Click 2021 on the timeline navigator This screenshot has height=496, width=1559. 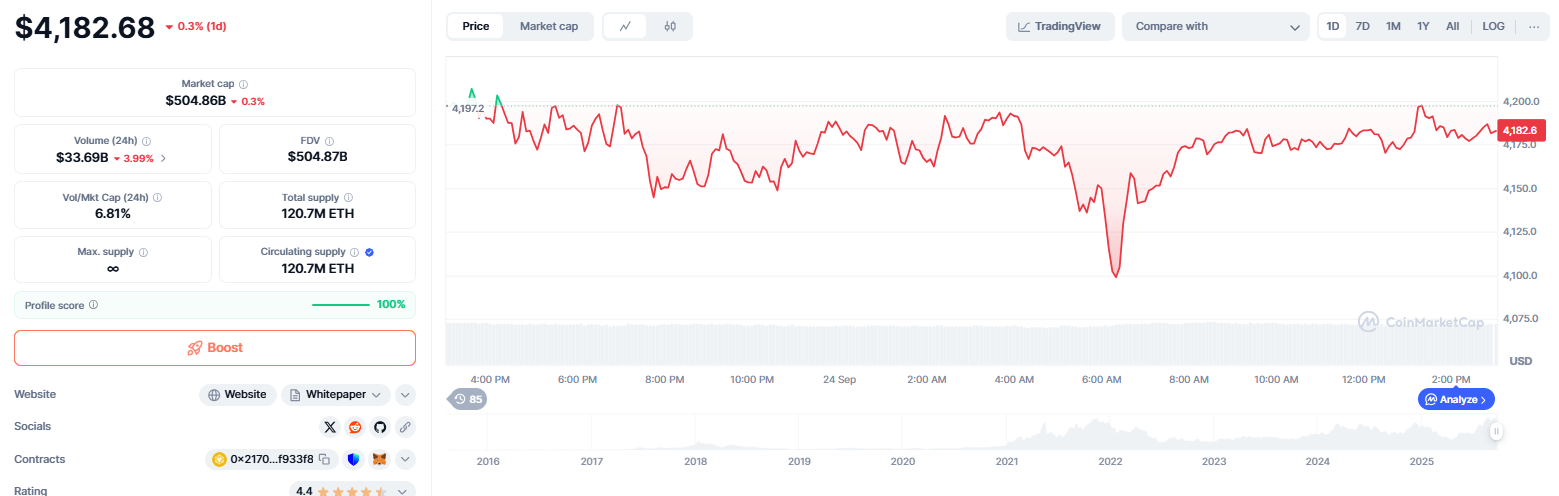[x=1007, y=461]
